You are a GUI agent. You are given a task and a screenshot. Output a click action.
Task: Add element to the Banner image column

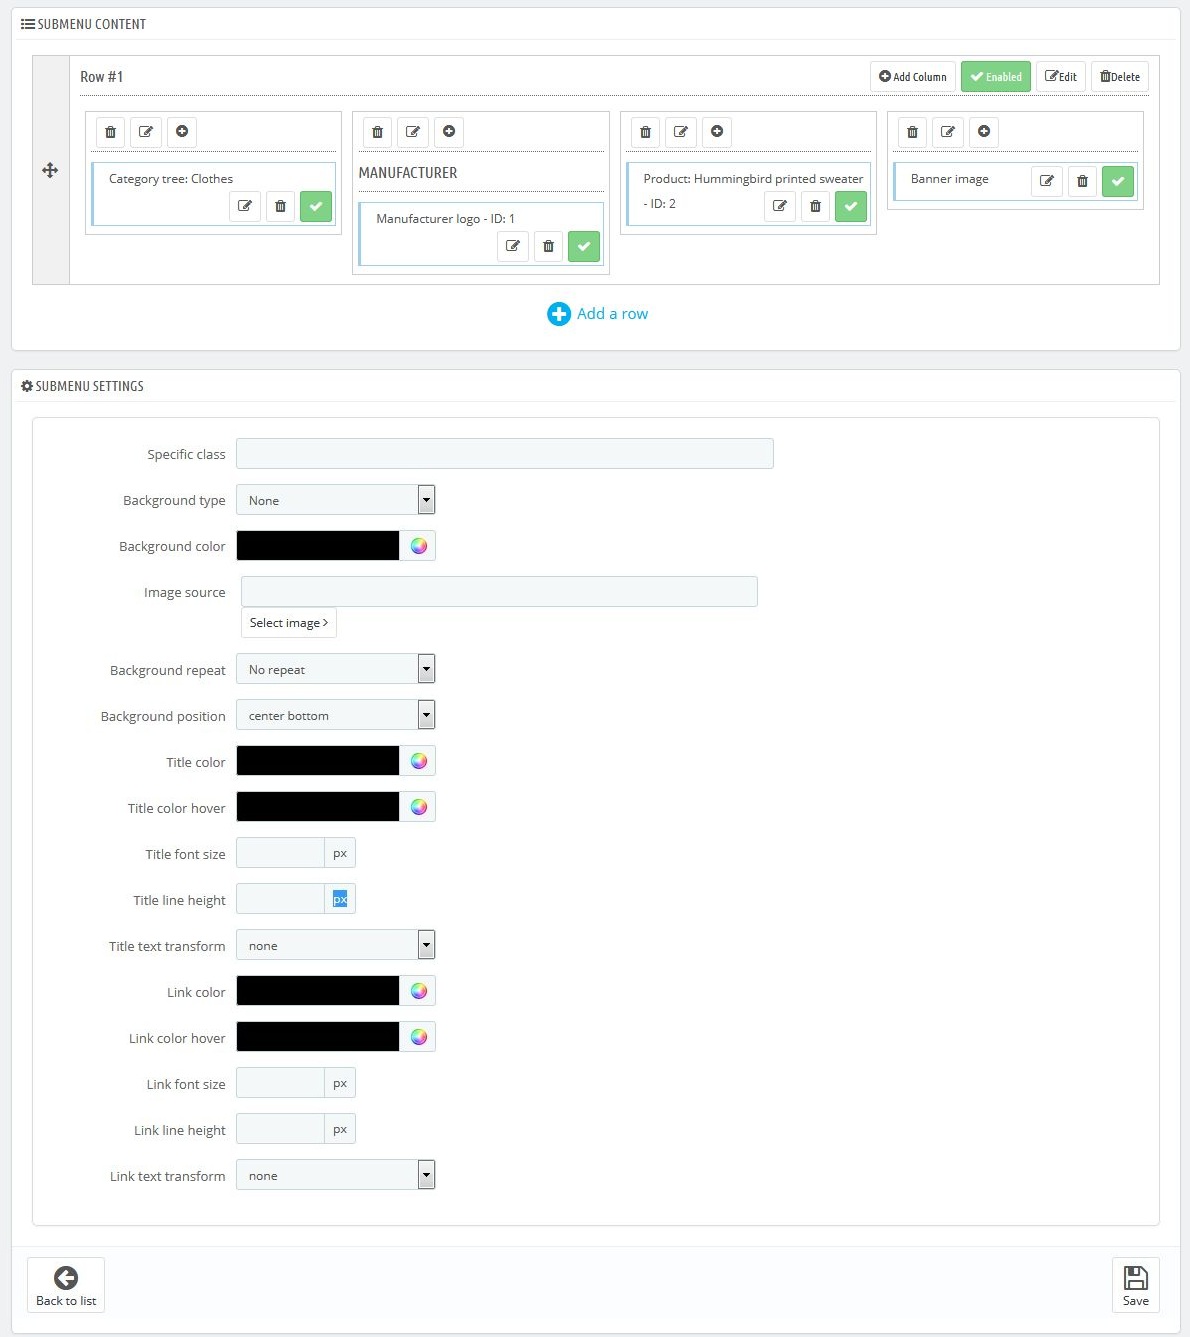click(x=984, y=132)
